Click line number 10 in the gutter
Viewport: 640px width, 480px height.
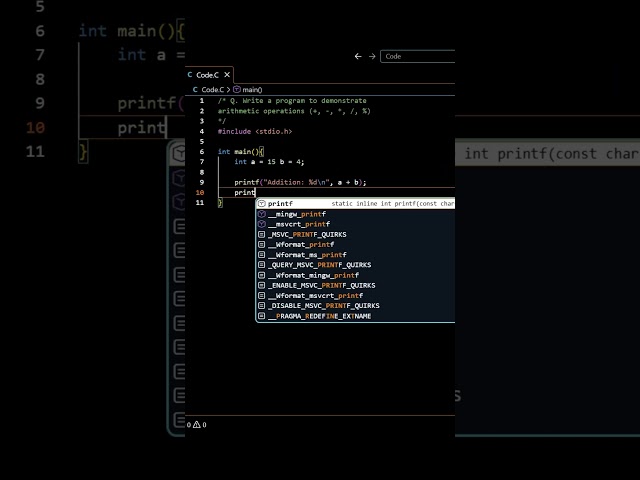point(200,192)
